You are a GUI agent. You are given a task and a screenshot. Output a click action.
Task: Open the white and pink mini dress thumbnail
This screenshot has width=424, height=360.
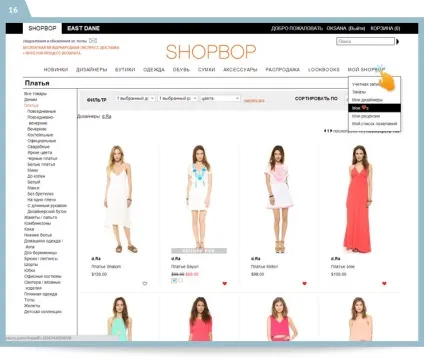coord(279,199)
